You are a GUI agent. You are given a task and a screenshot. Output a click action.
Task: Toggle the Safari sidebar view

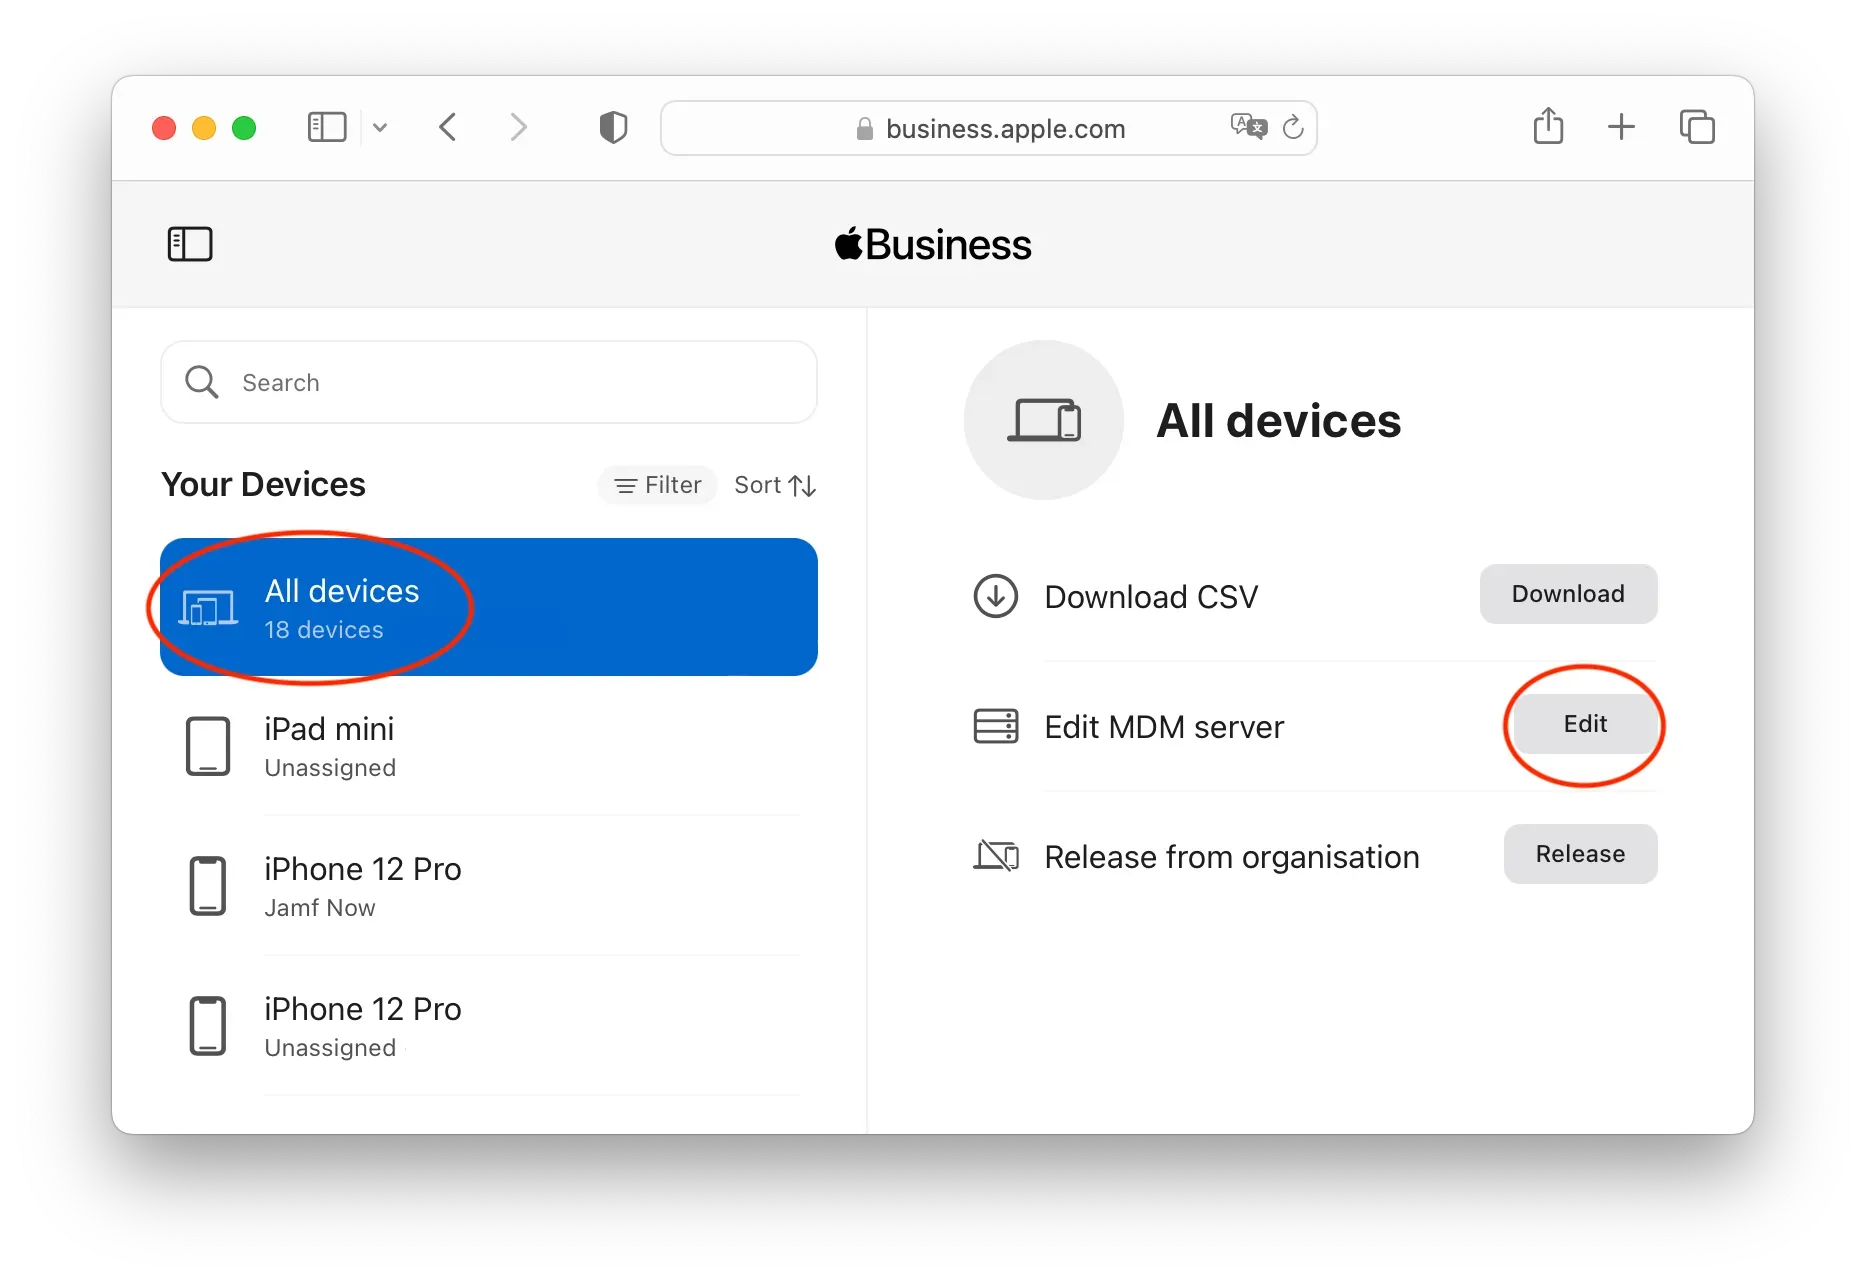click(326, 127)
